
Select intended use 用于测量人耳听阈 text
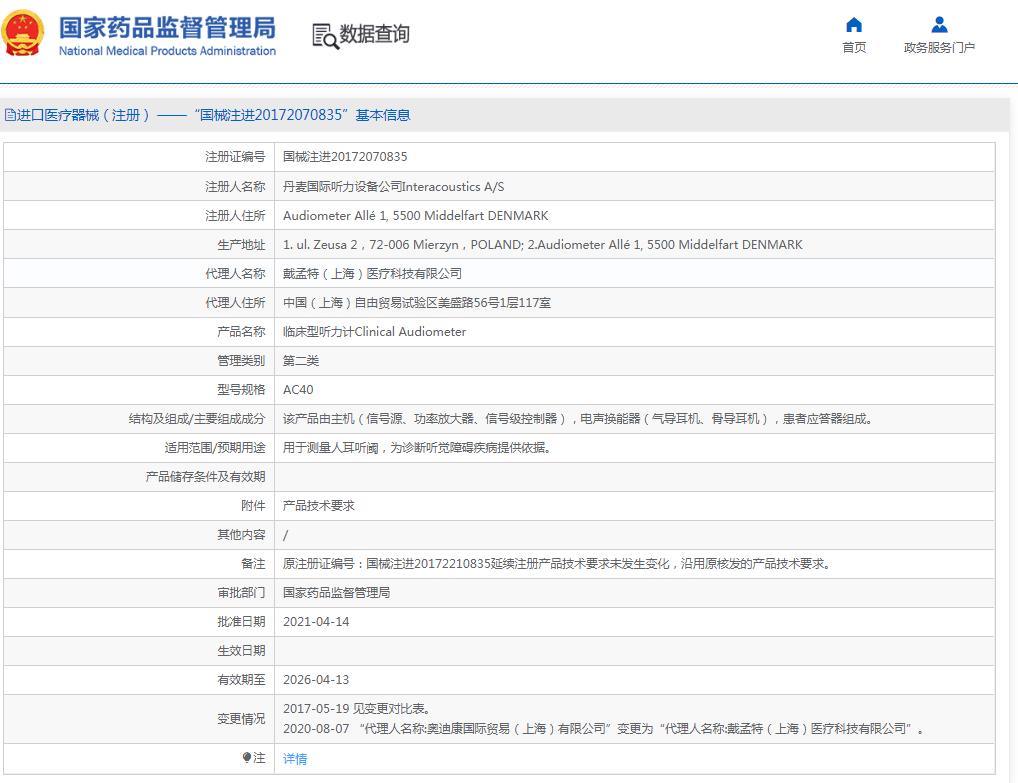point(419,447)
